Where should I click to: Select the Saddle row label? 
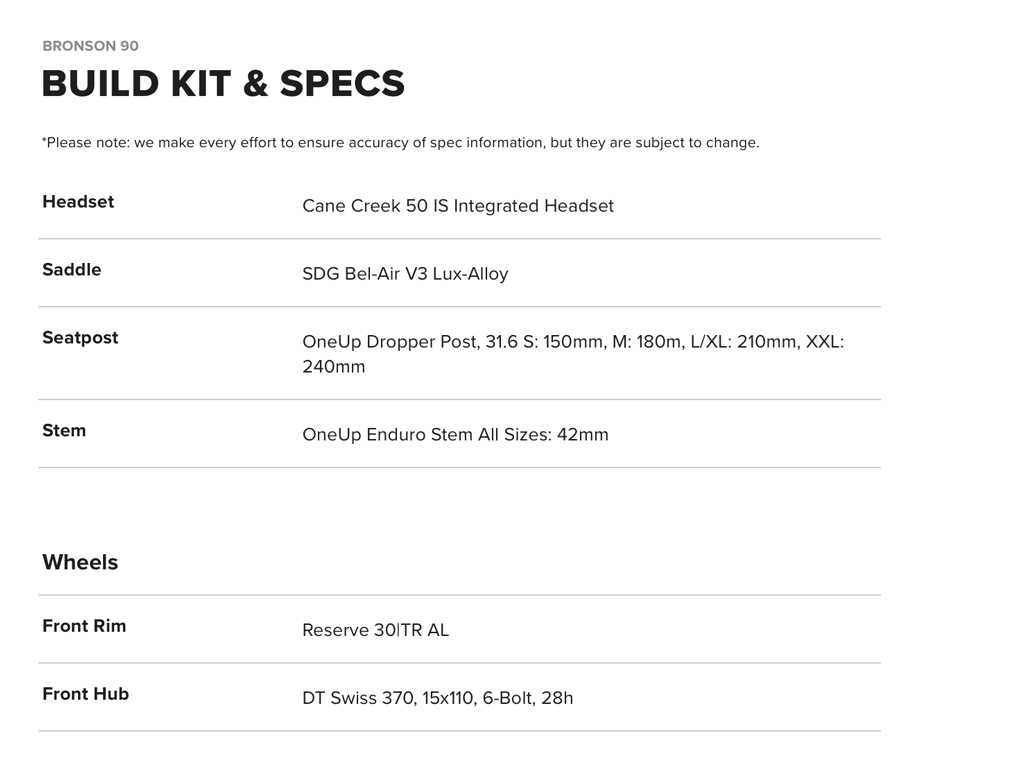71,270
